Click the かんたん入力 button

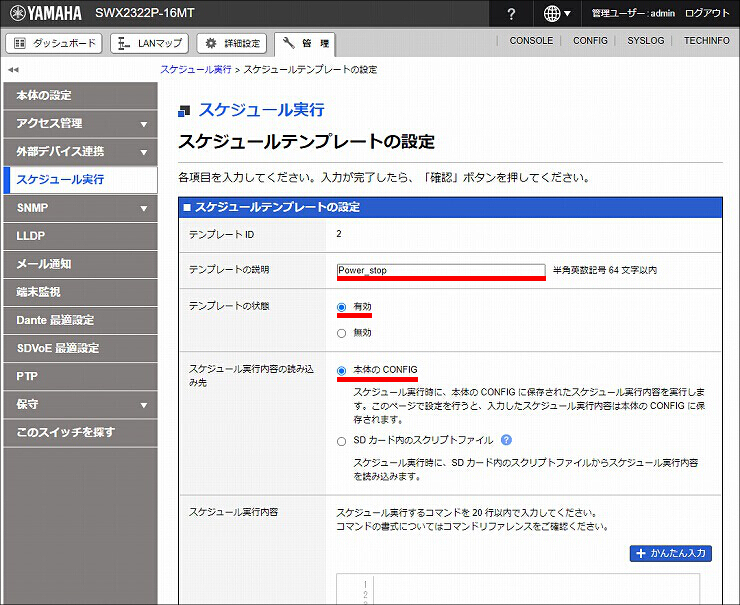click(x=671, y=554)
